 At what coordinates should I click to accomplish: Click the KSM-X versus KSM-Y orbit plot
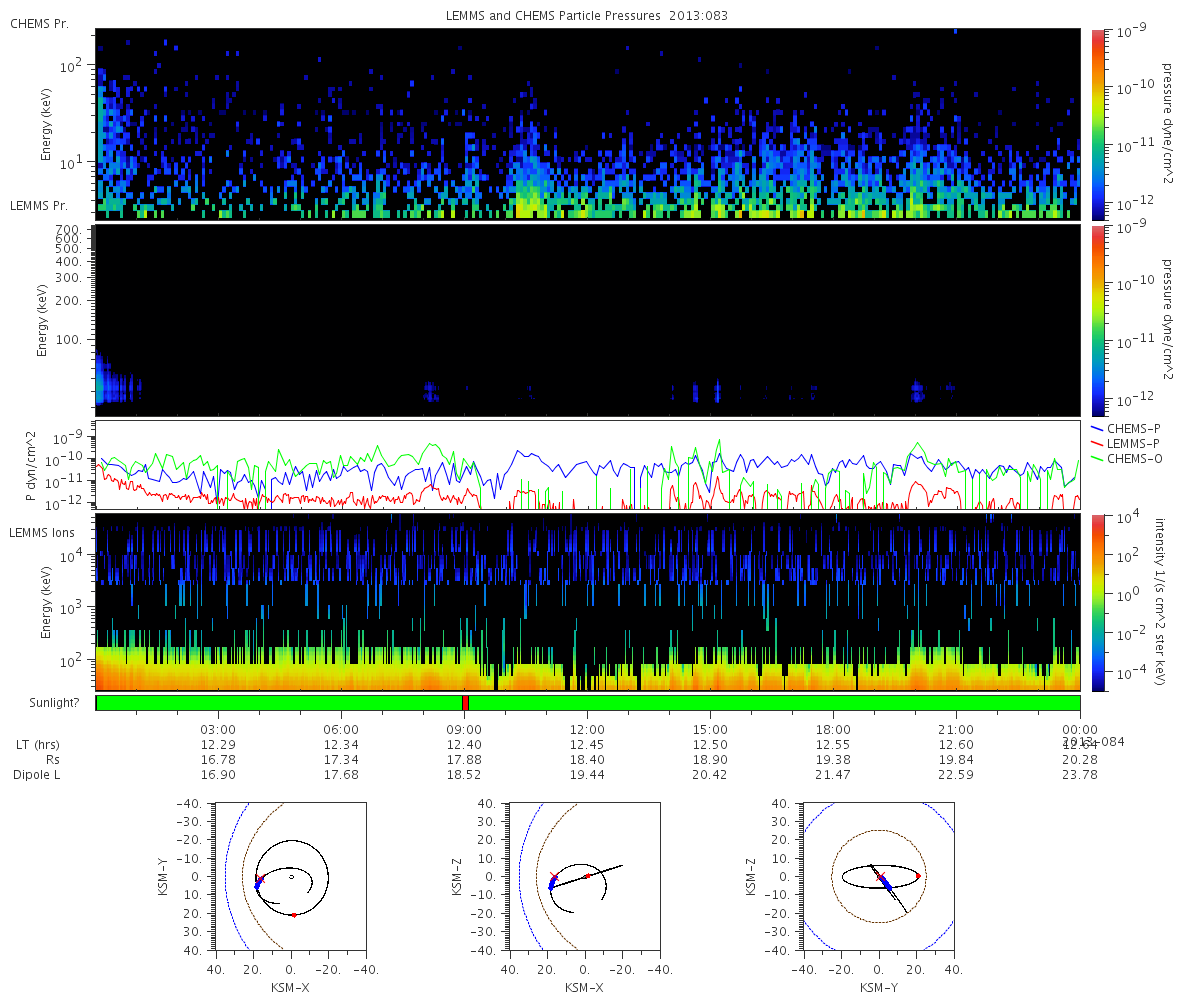(x=290, y=876)
